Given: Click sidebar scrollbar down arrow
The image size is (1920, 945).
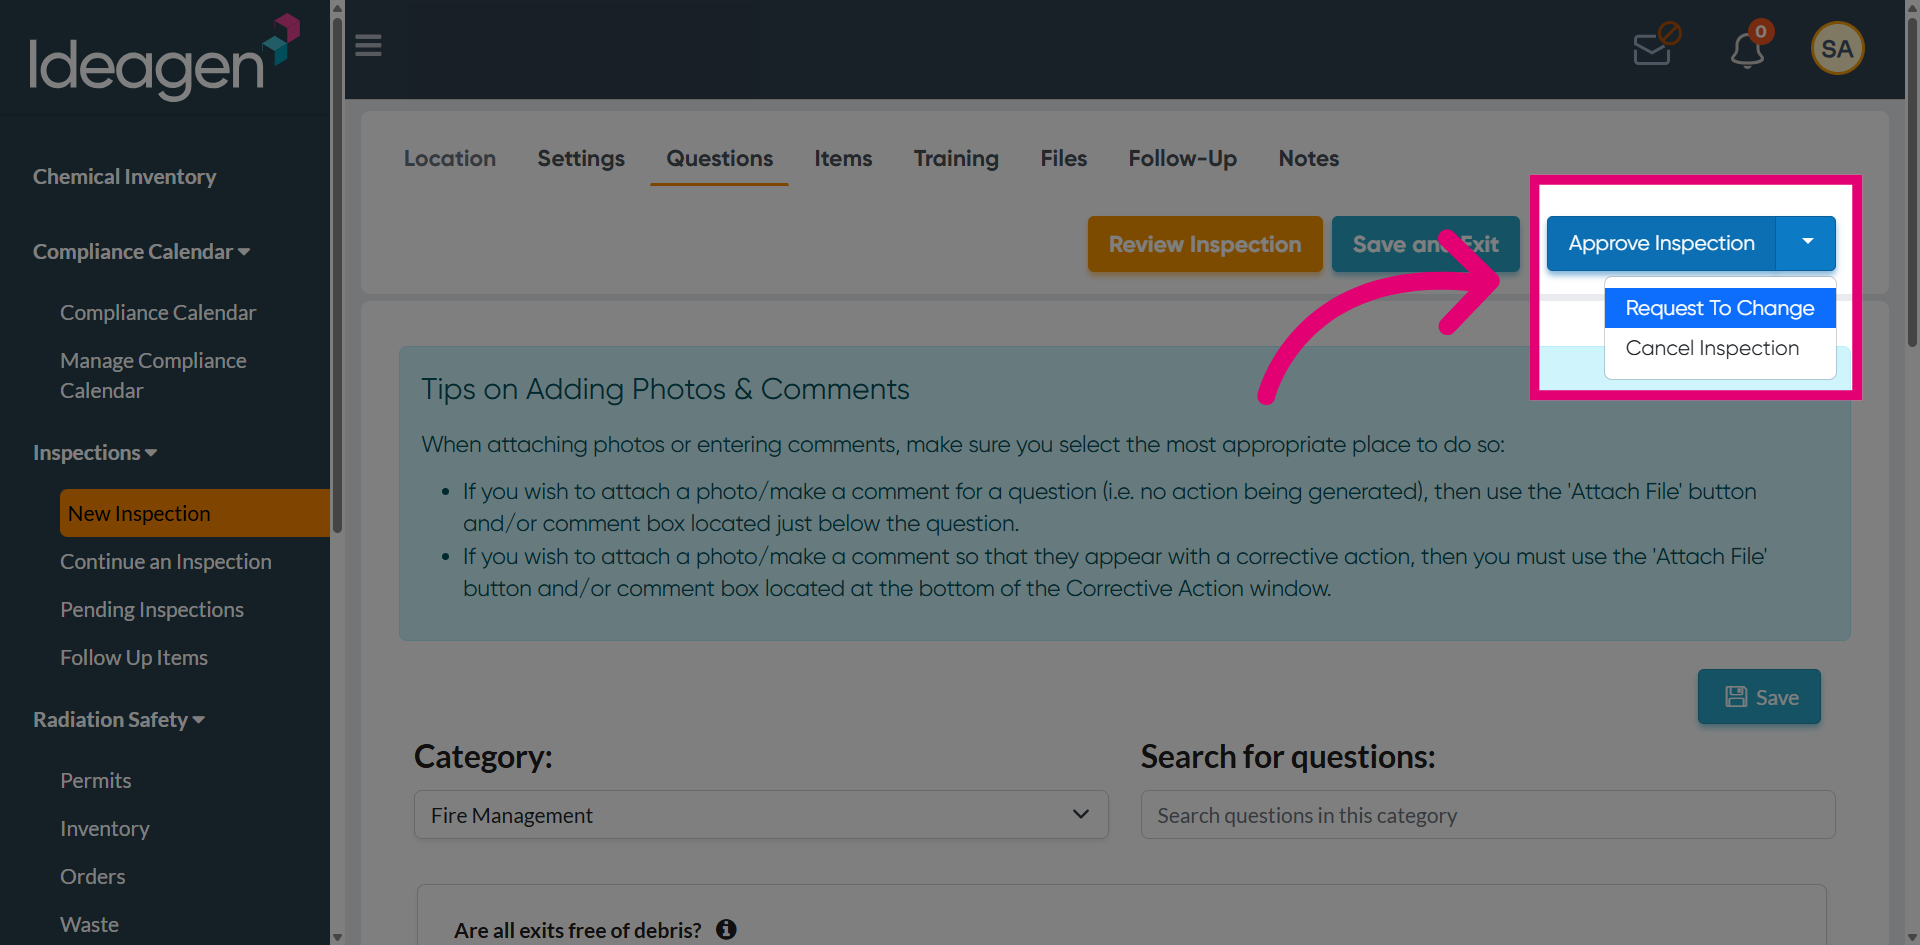Looking at the screenshot, I should [337, 937].
